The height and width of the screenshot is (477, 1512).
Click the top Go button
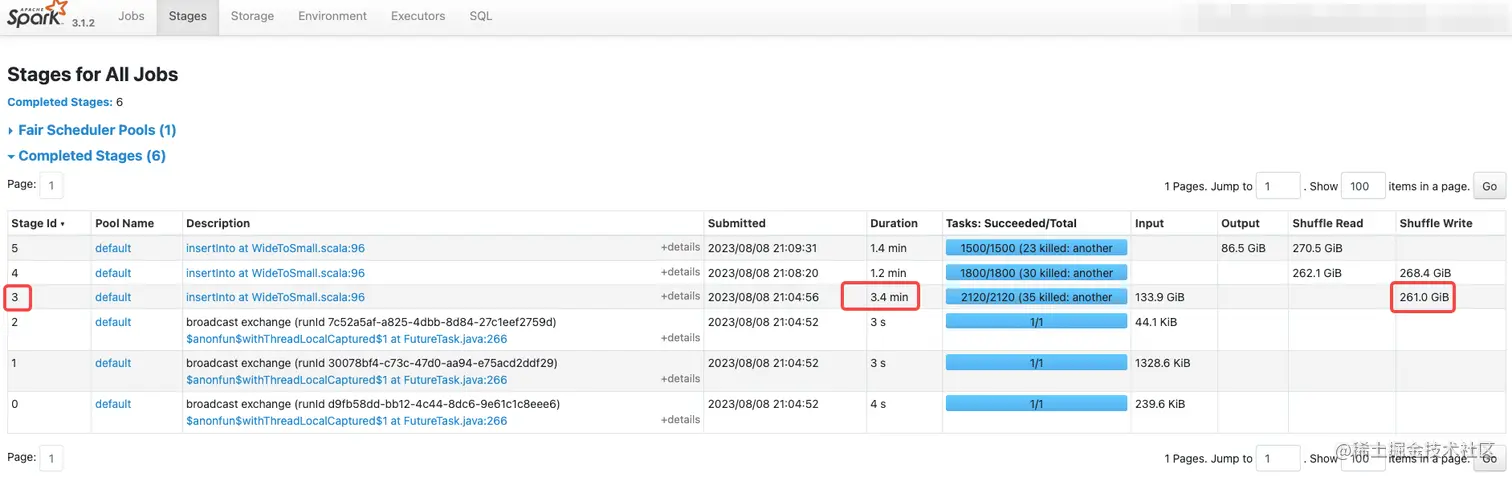(1489, 186)
